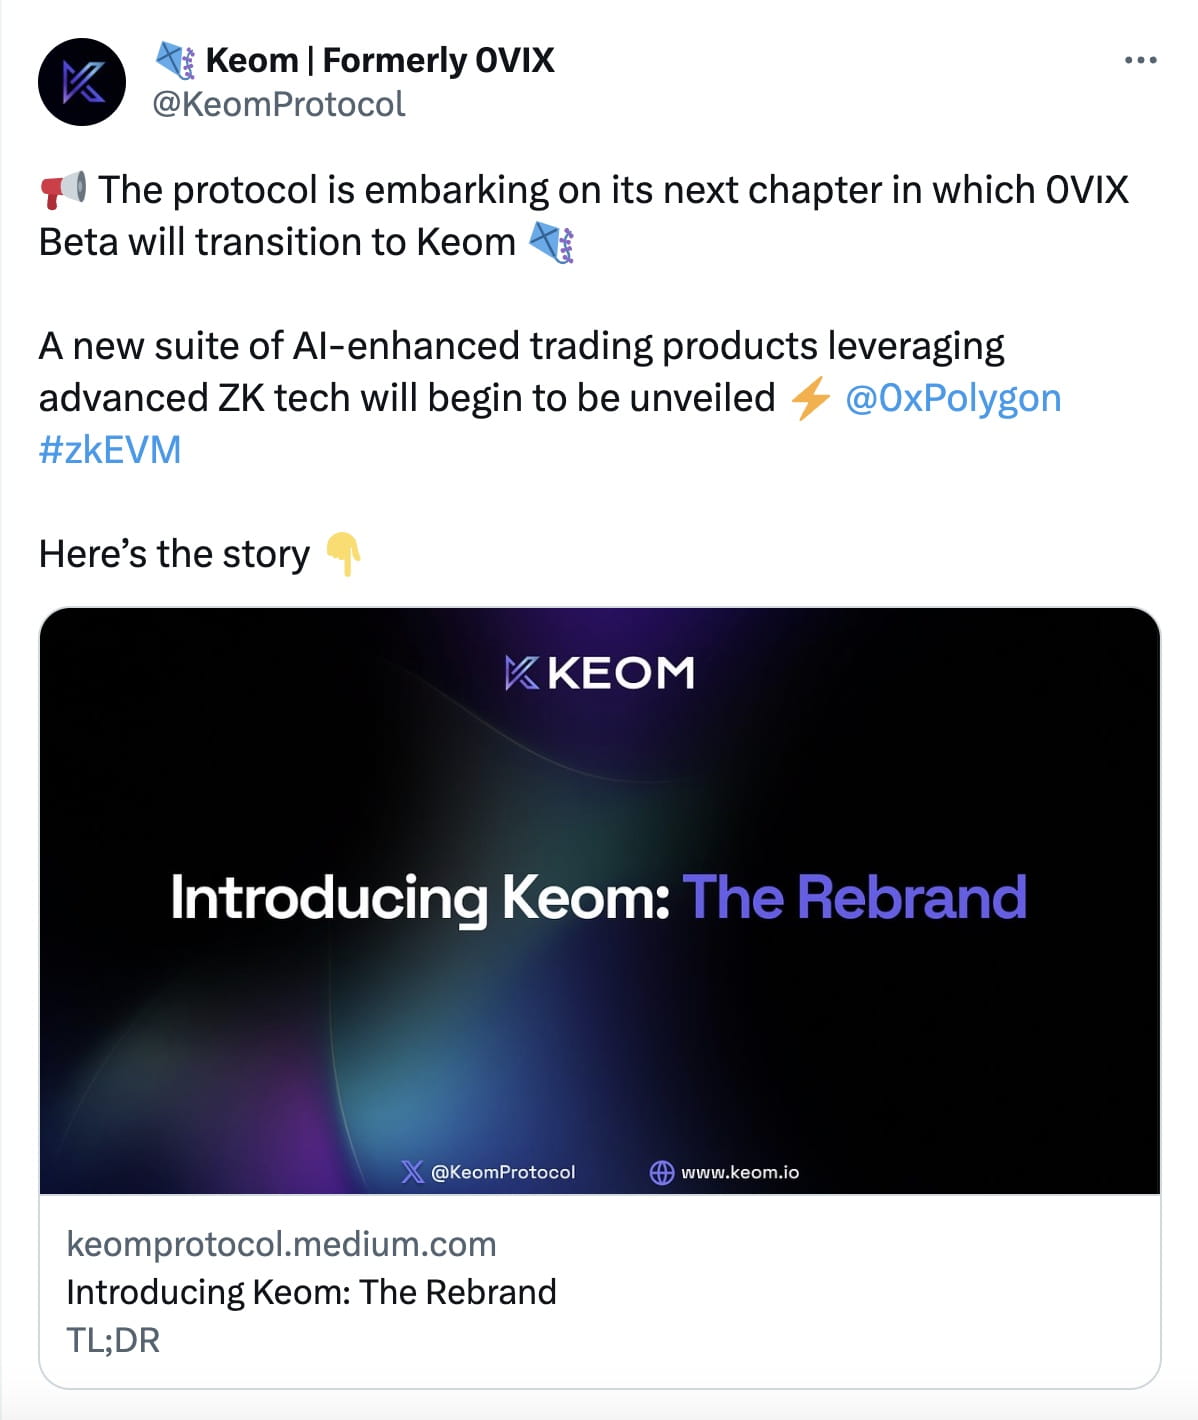Click the X logo inside the banner image
The image size is (1198, 1420).
[410, 1172]
